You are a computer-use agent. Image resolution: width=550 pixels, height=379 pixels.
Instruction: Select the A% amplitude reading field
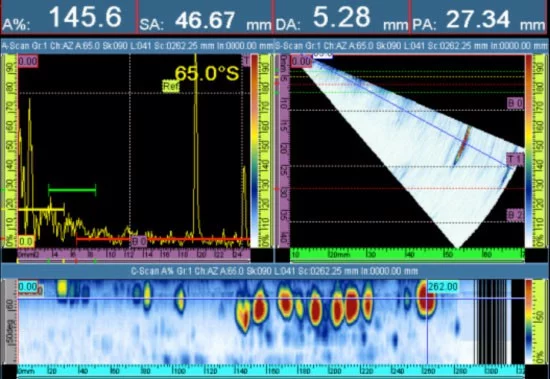pos(69,17)
